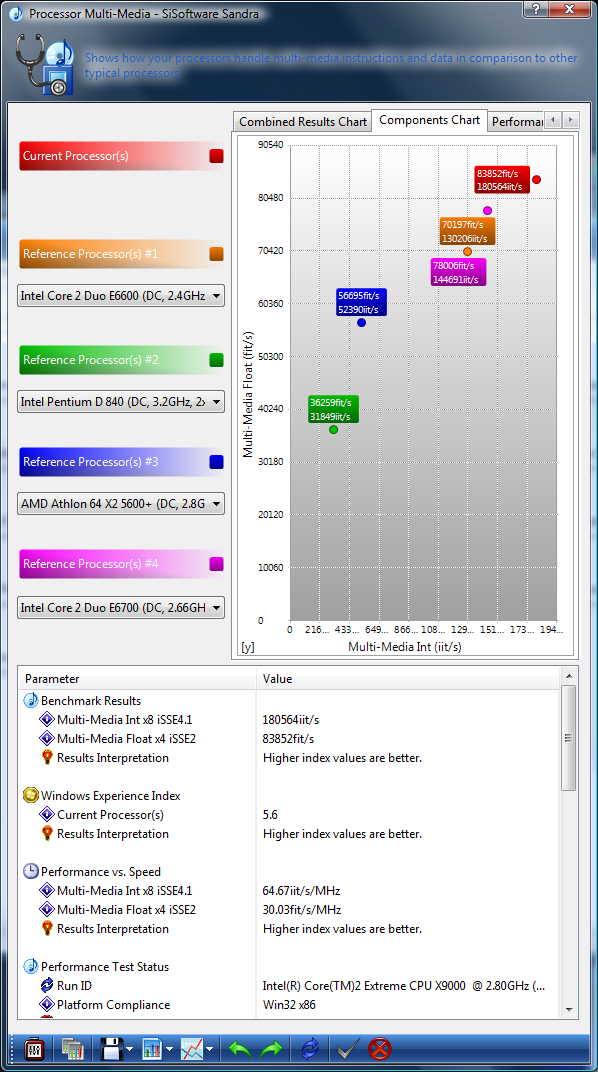This screenshot has height=1072, width=598.
Task: Click the magenta Reference Processor #4 color swatch
Action: tap(217, 565)
